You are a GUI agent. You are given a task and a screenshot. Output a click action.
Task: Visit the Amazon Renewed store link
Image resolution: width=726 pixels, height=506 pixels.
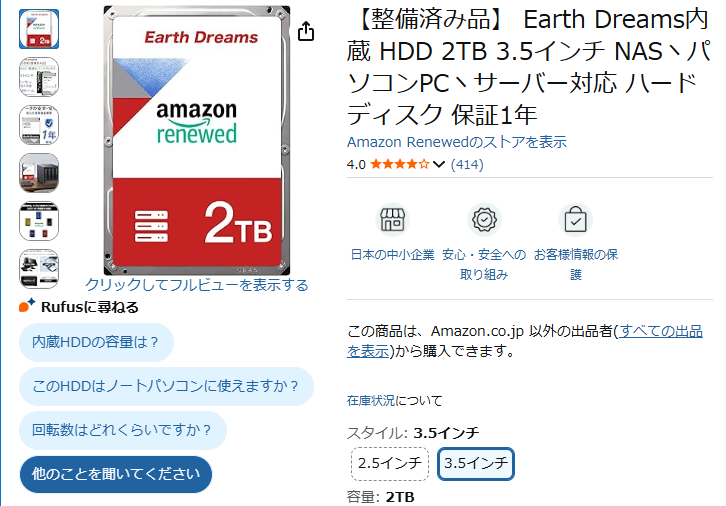pos(456,142)
